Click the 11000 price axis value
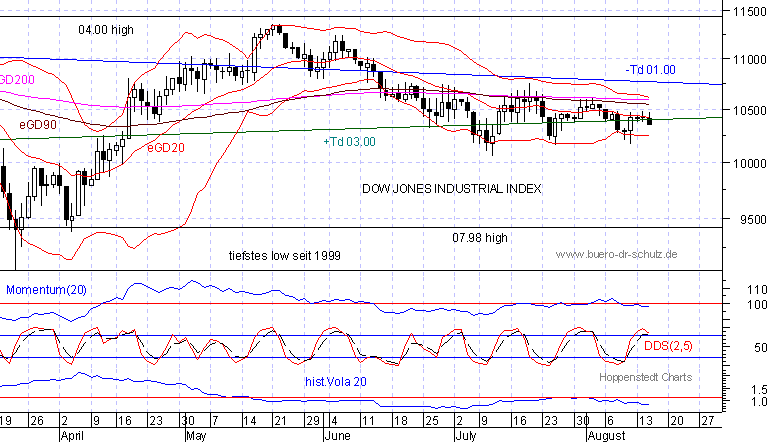770x442 pixels. (749, 59)
